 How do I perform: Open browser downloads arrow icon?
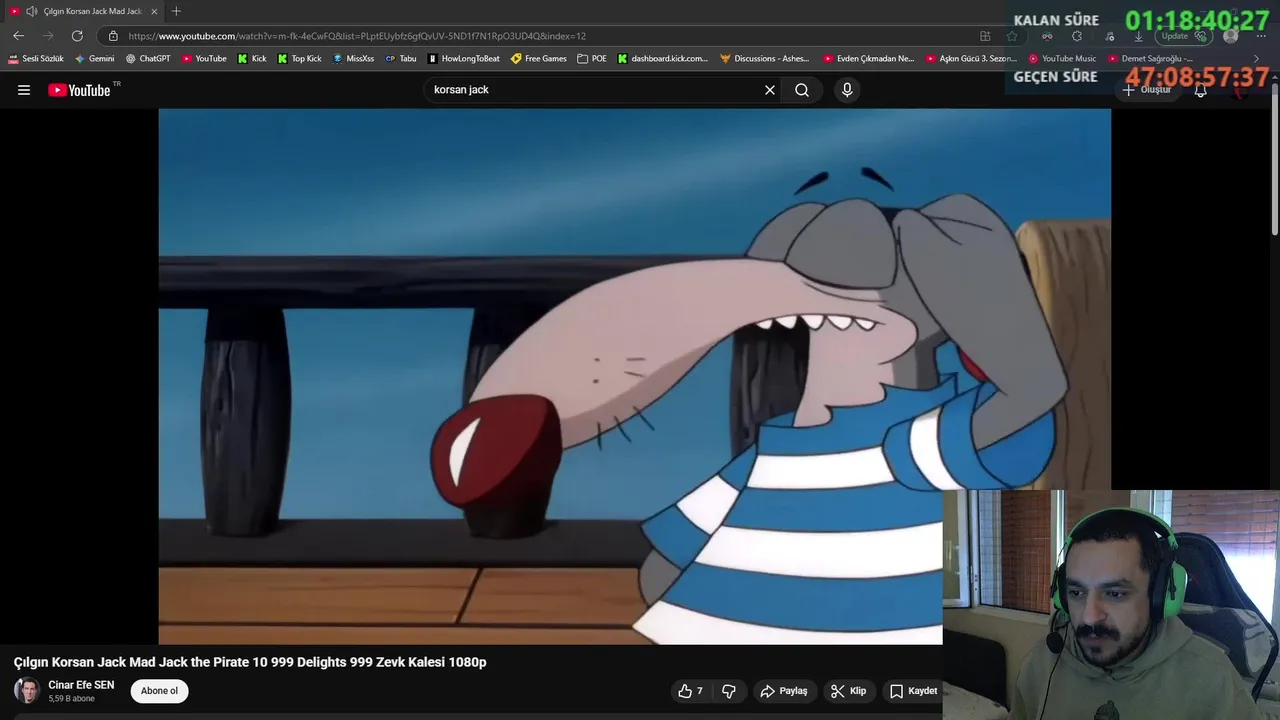1138,36
